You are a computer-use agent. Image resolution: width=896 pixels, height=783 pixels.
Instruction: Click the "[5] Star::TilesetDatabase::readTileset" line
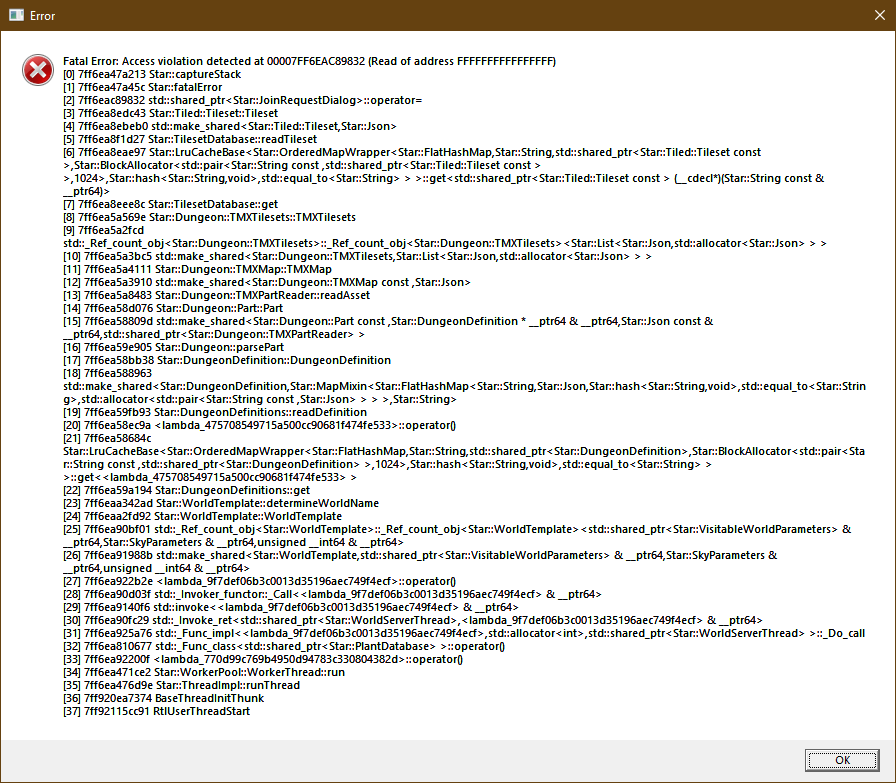(190, 139)
